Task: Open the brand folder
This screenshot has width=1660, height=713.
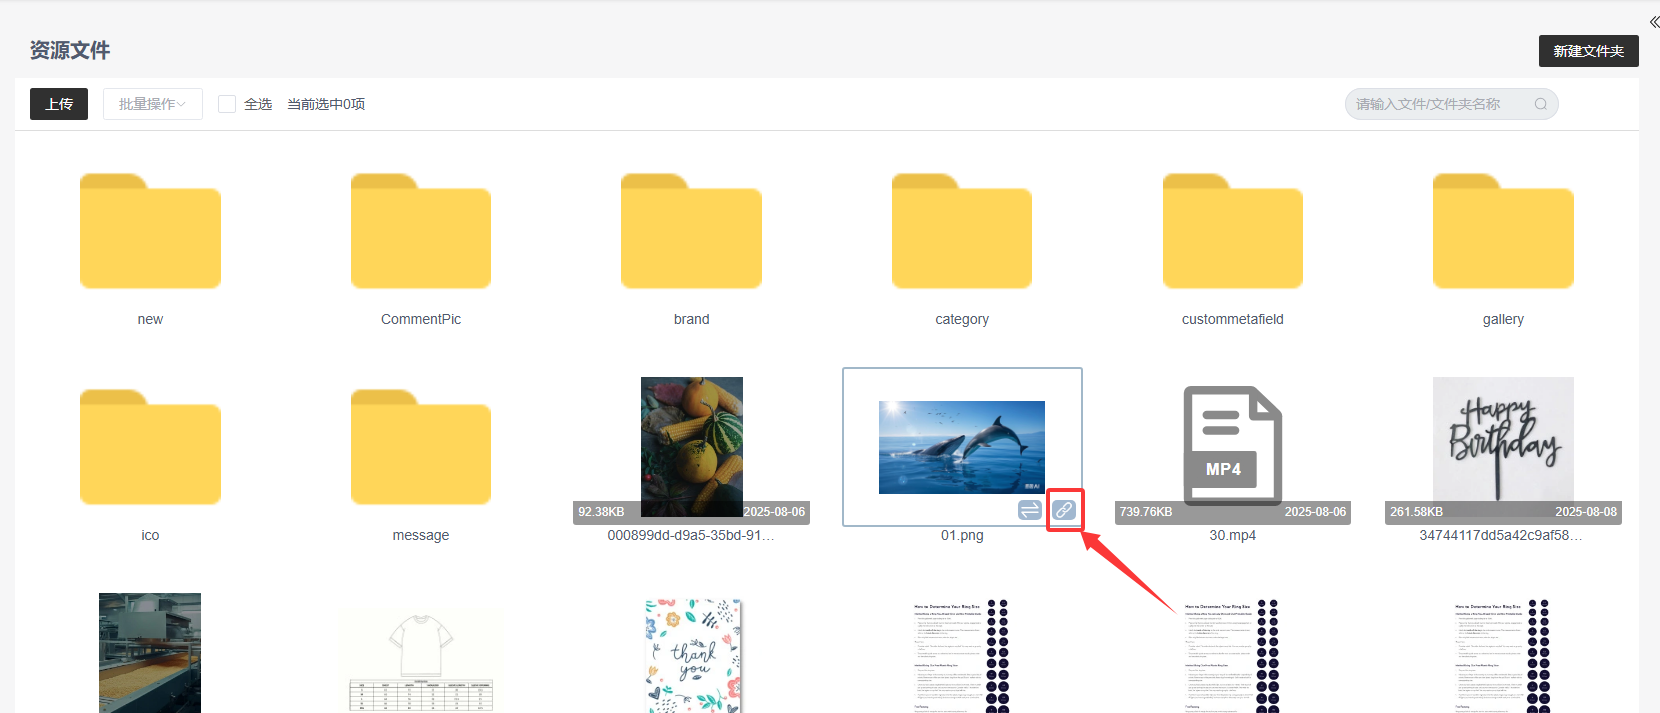Action: (691, 232)
